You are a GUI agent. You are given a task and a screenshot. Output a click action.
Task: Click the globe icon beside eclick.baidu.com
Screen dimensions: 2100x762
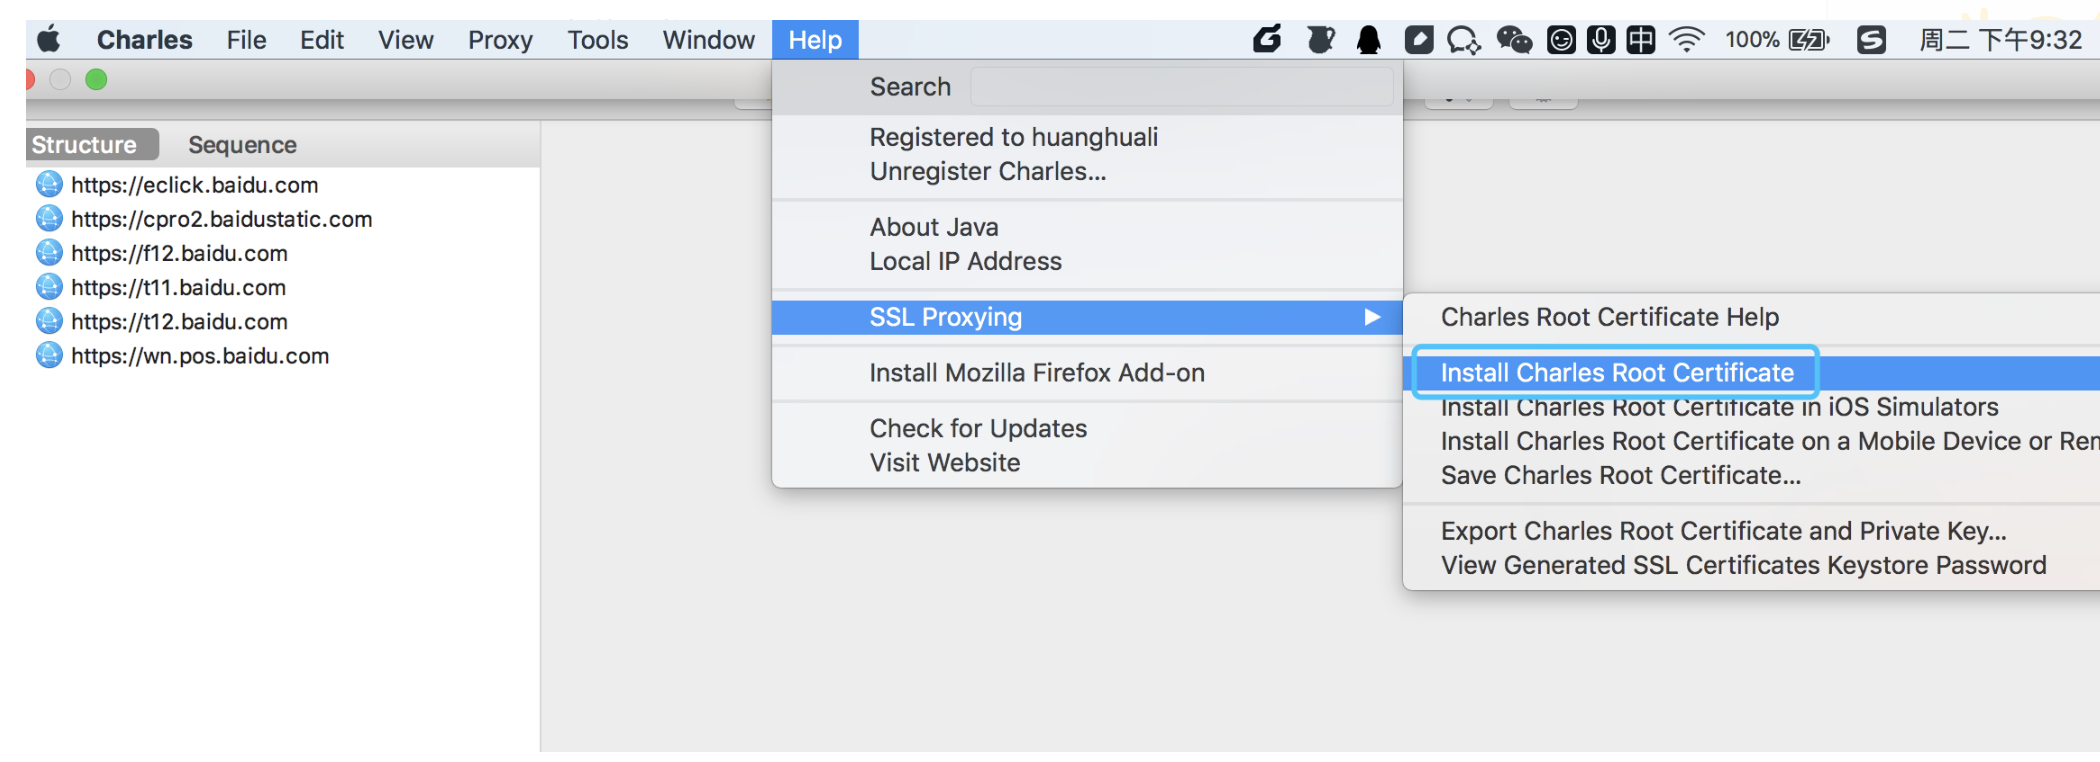pyautogui.click(x=49, y=184)
